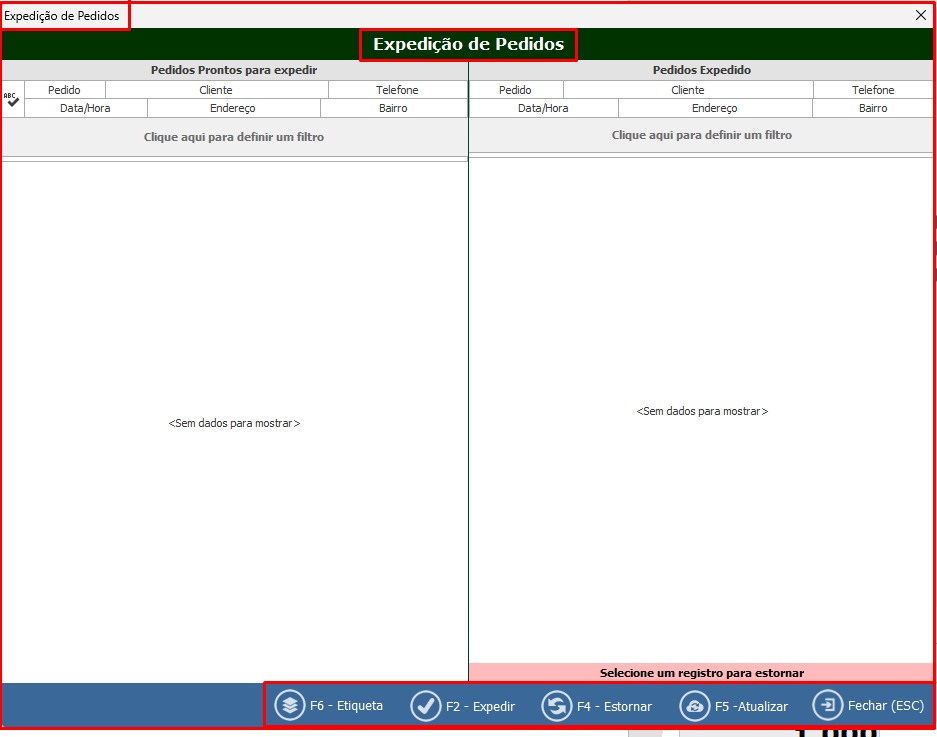937x737 pixels.
Task: Click the F2 Expedir checkmark icon
Action: [x=426, y=706]
